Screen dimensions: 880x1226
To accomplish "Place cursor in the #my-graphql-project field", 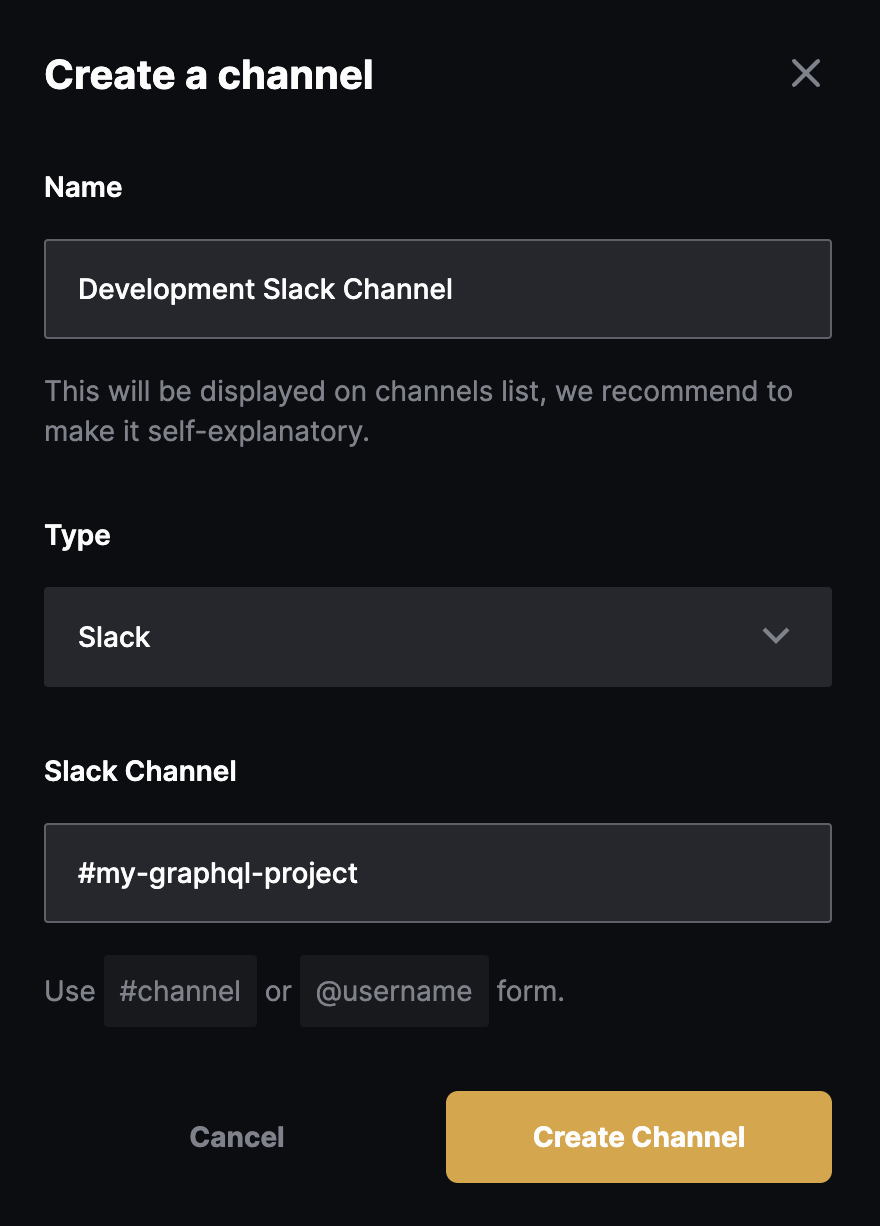I will coord(438,873).
